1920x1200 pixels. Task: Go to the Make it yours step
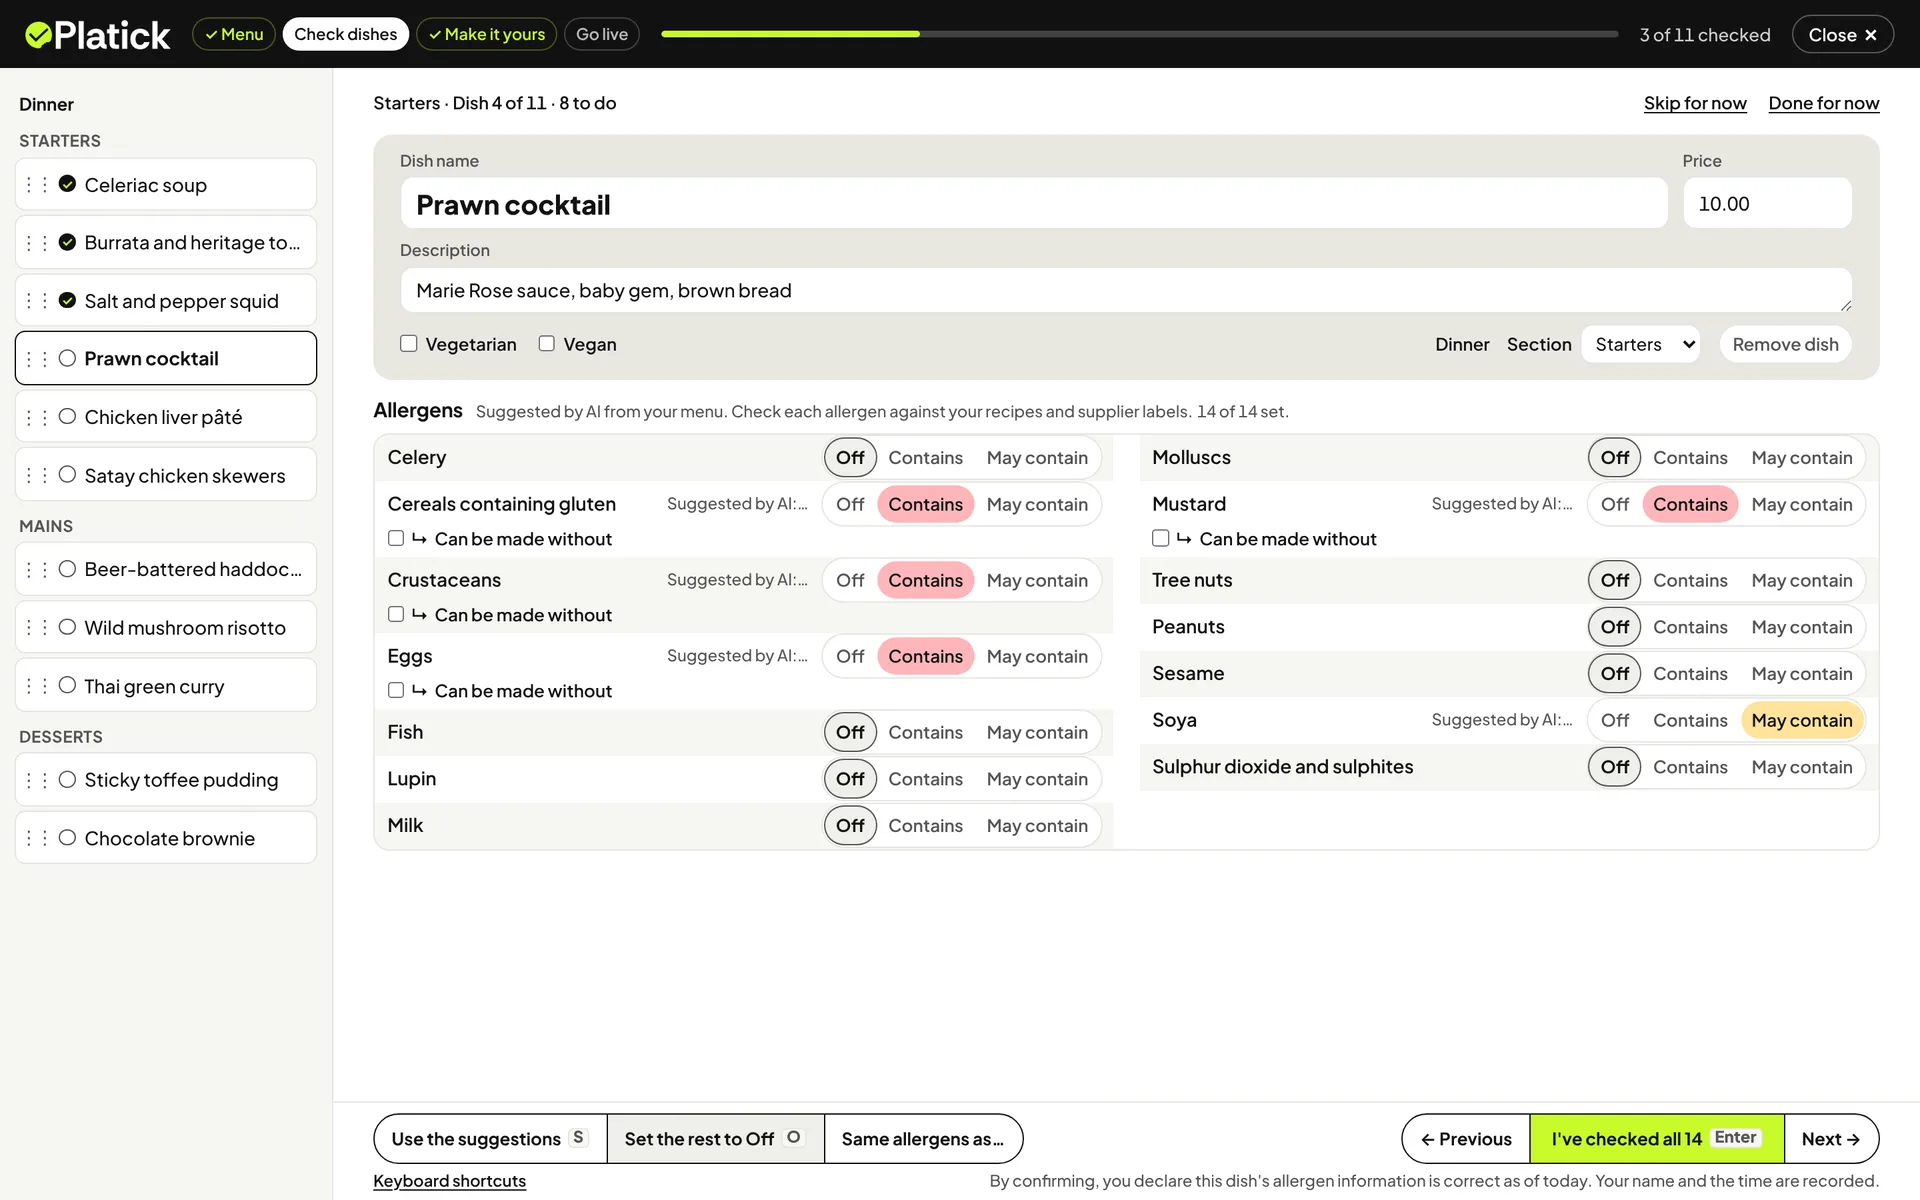coord(486,34)
